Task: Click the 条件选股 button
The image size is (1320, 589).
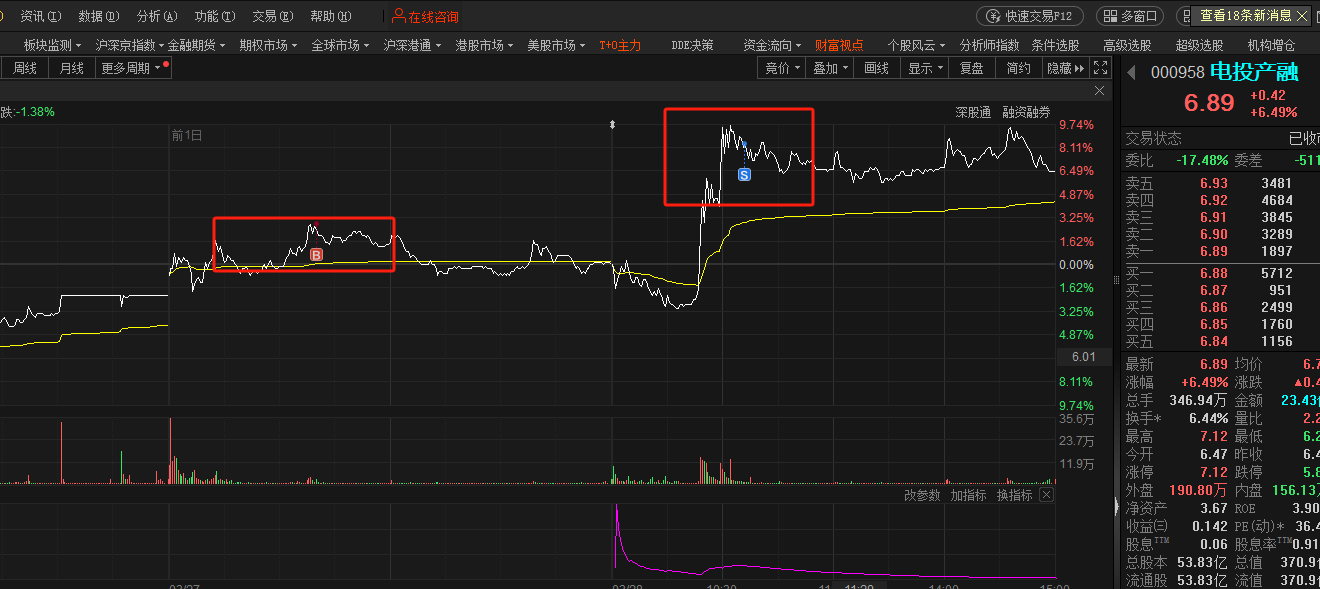Action: click(x=1055, y=45)
